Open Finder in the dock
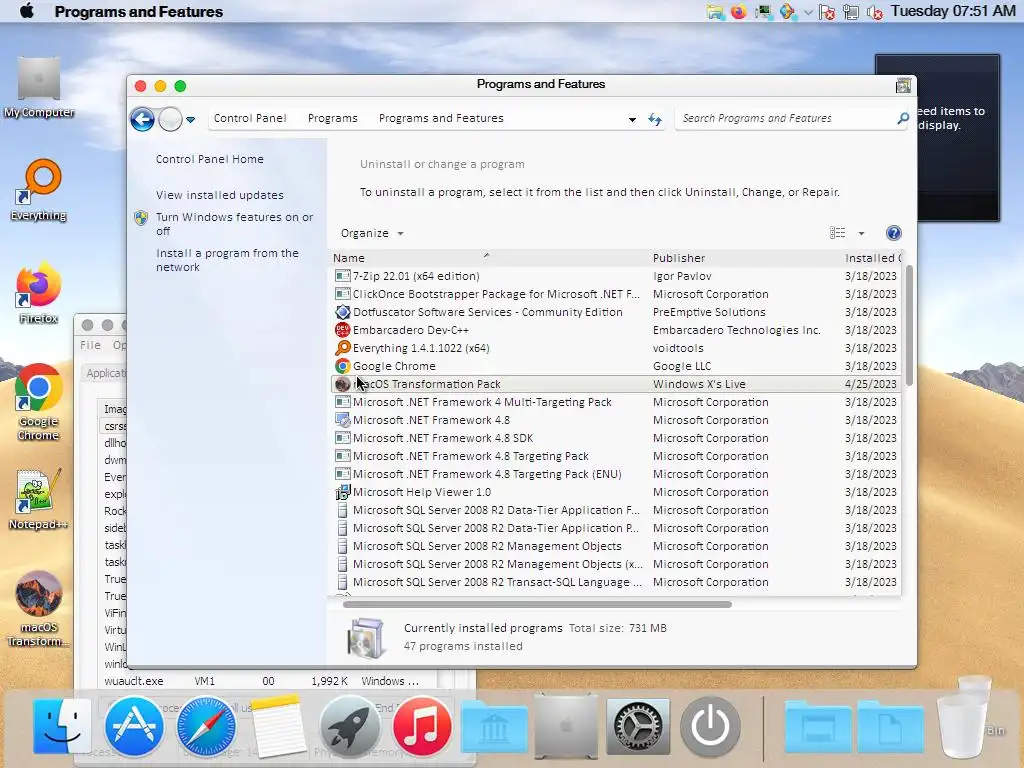The image size is (1024, 768). tap(62, 726)
